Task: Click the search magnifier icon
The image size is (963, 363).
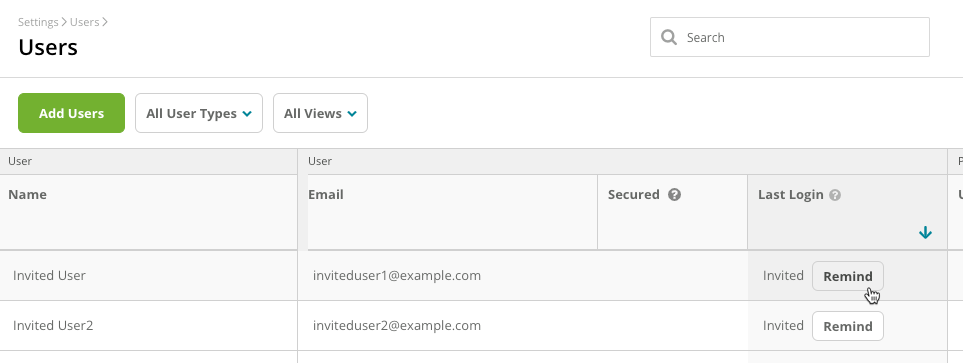Action: [x=669, y=37]
